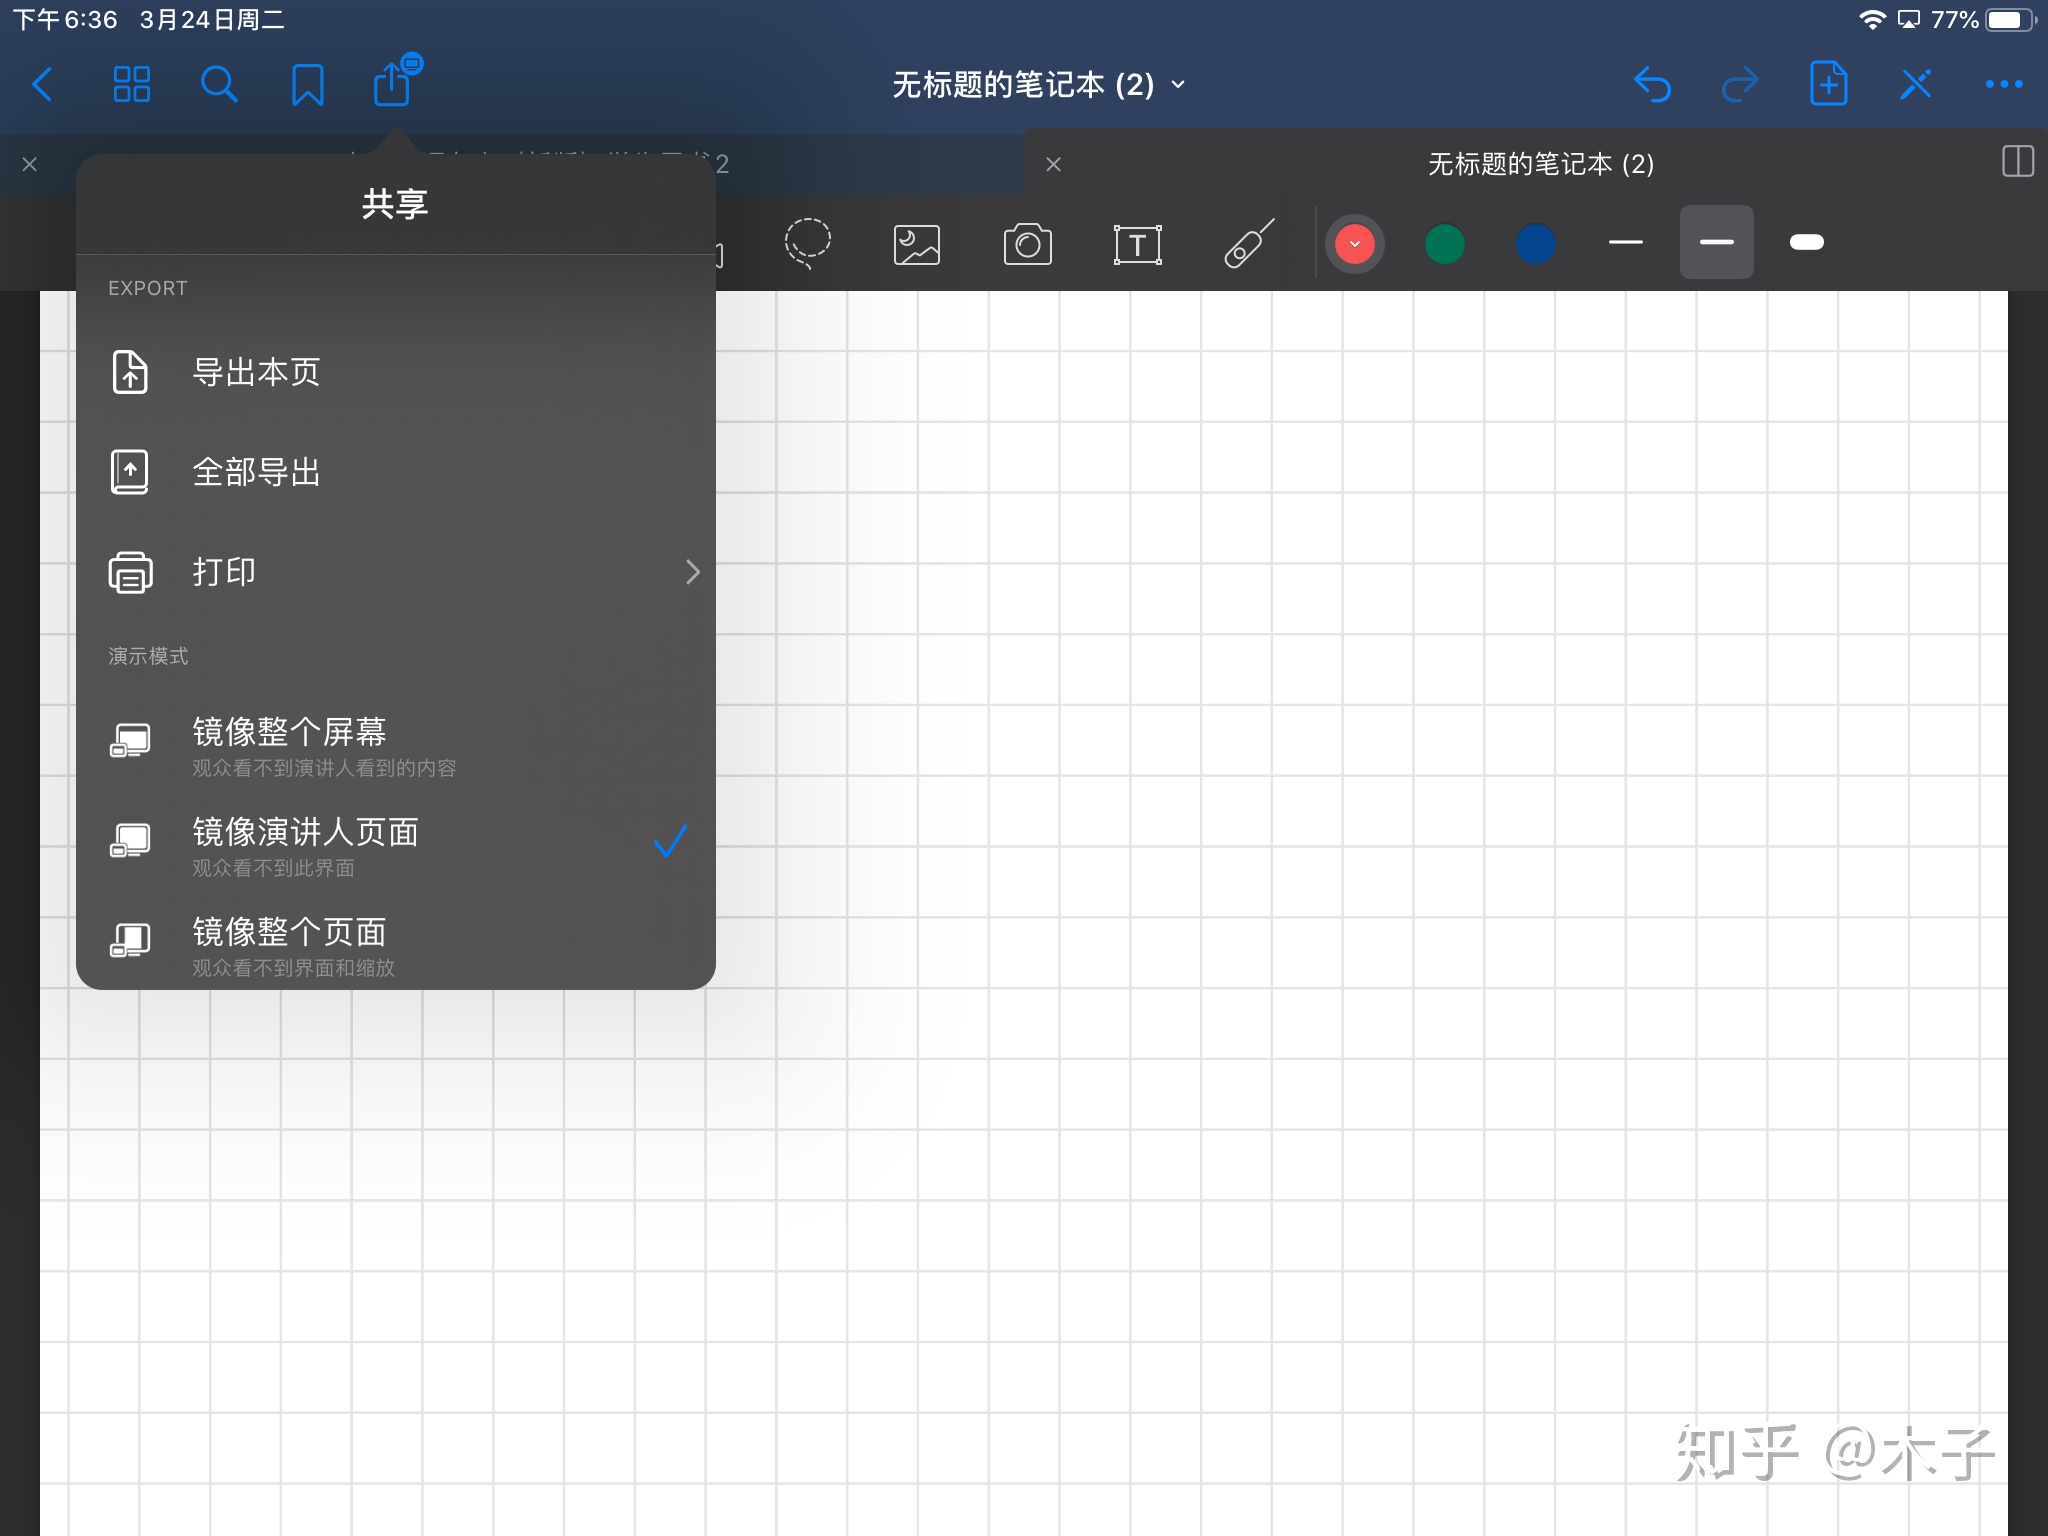
Task: Select the Lasso selection tool
Action: (x=807, y=243)
